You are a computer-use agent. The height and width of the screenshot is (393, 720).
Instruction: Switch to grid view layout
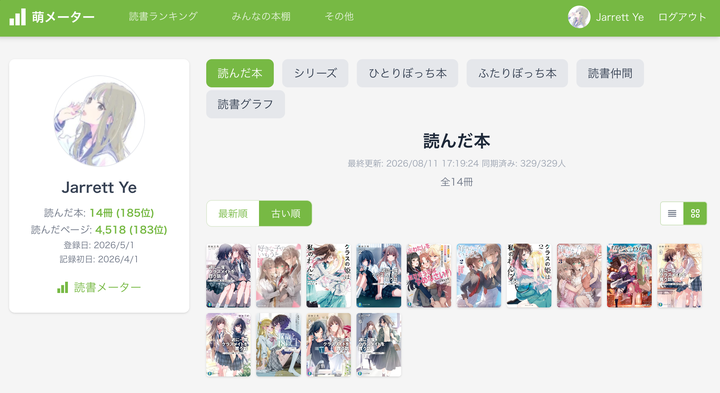pyautogui.click(x=695, y=213)
